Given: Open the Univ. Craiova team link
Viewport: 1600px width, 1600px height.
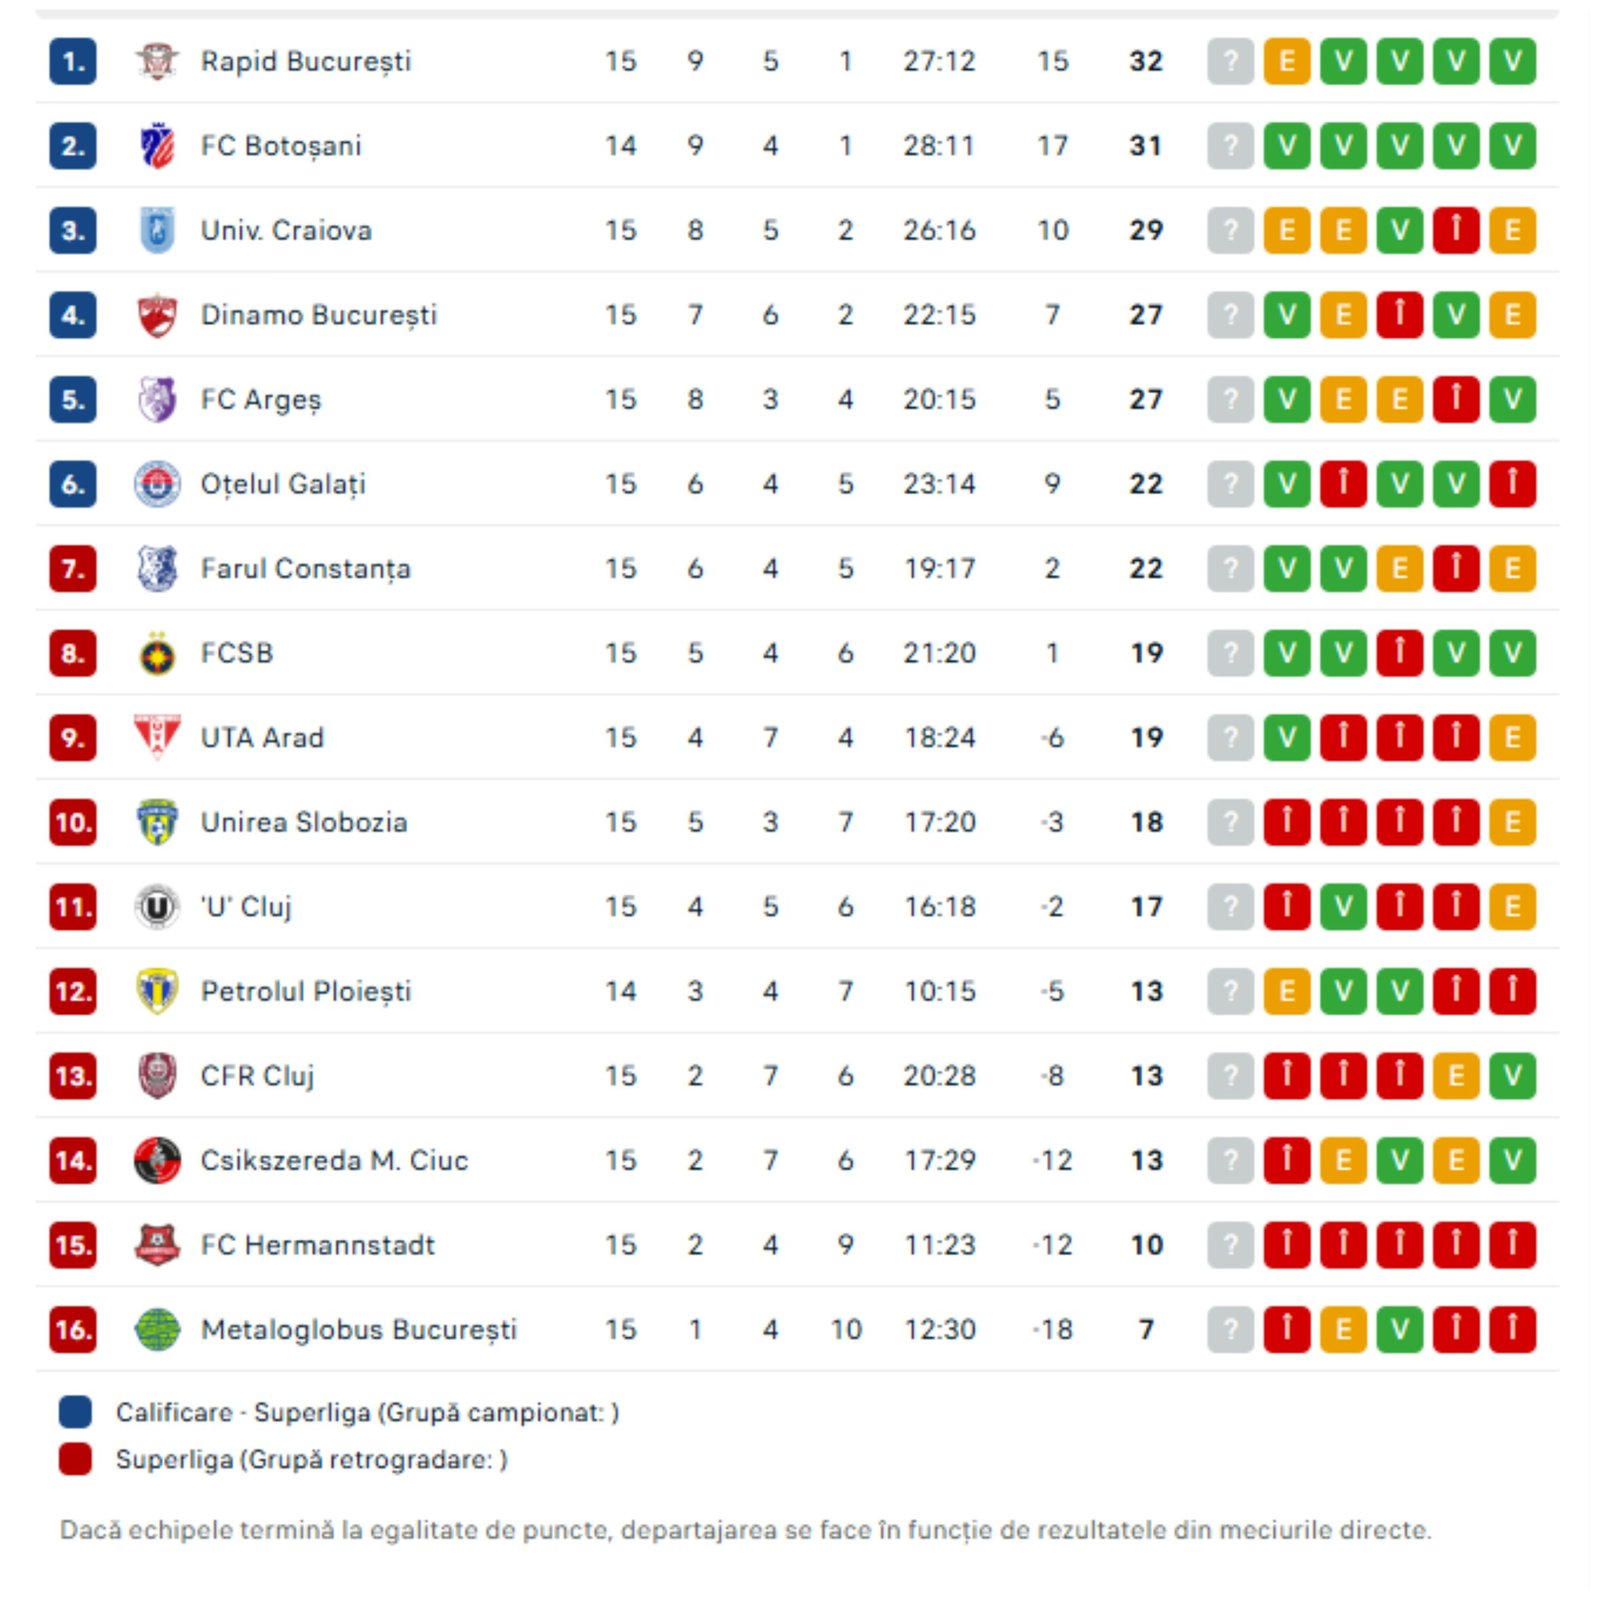Looking at the screenshot, I should (286, 231).
